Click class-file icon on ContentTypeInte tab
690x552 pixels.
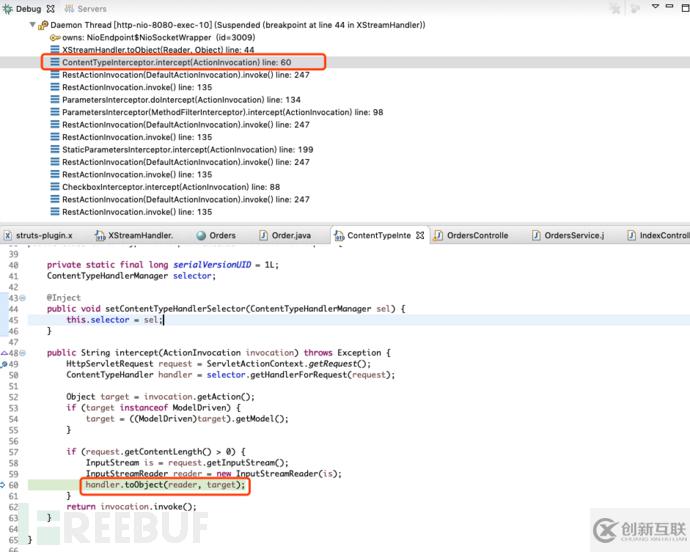339,236
